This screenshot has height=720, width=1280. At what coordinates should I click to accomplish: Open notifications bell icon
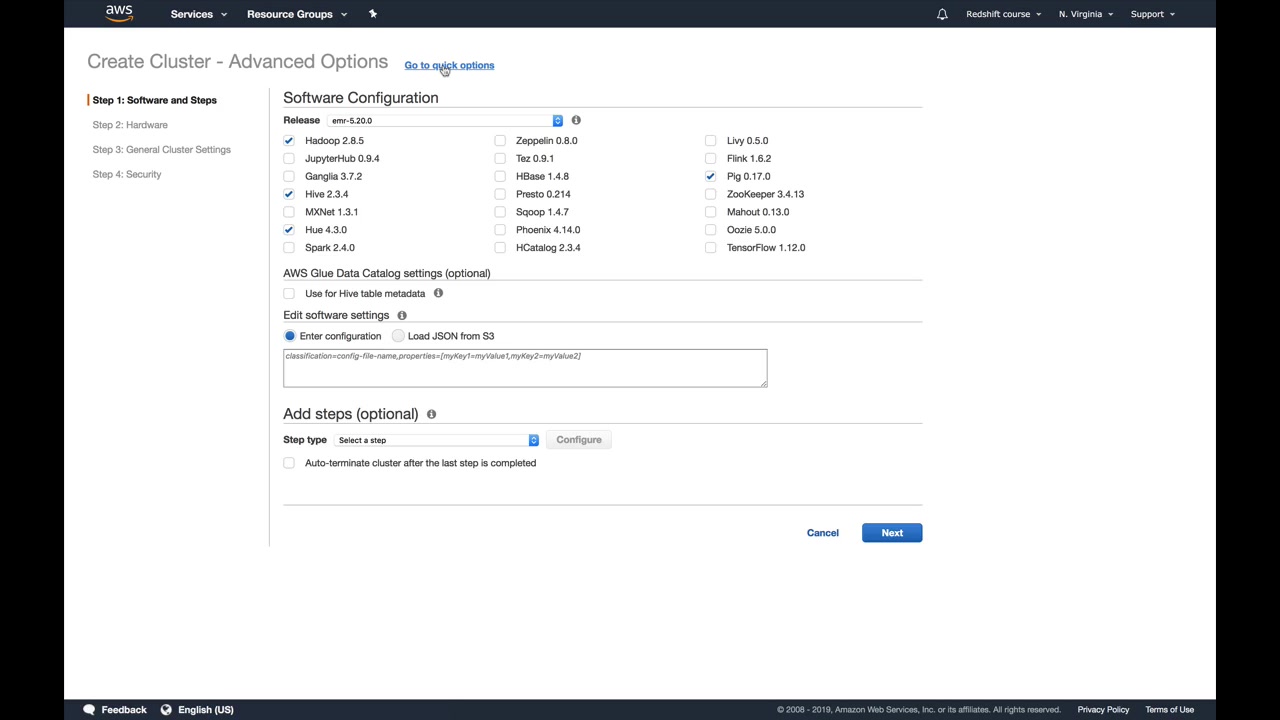(x=942, y=14)
